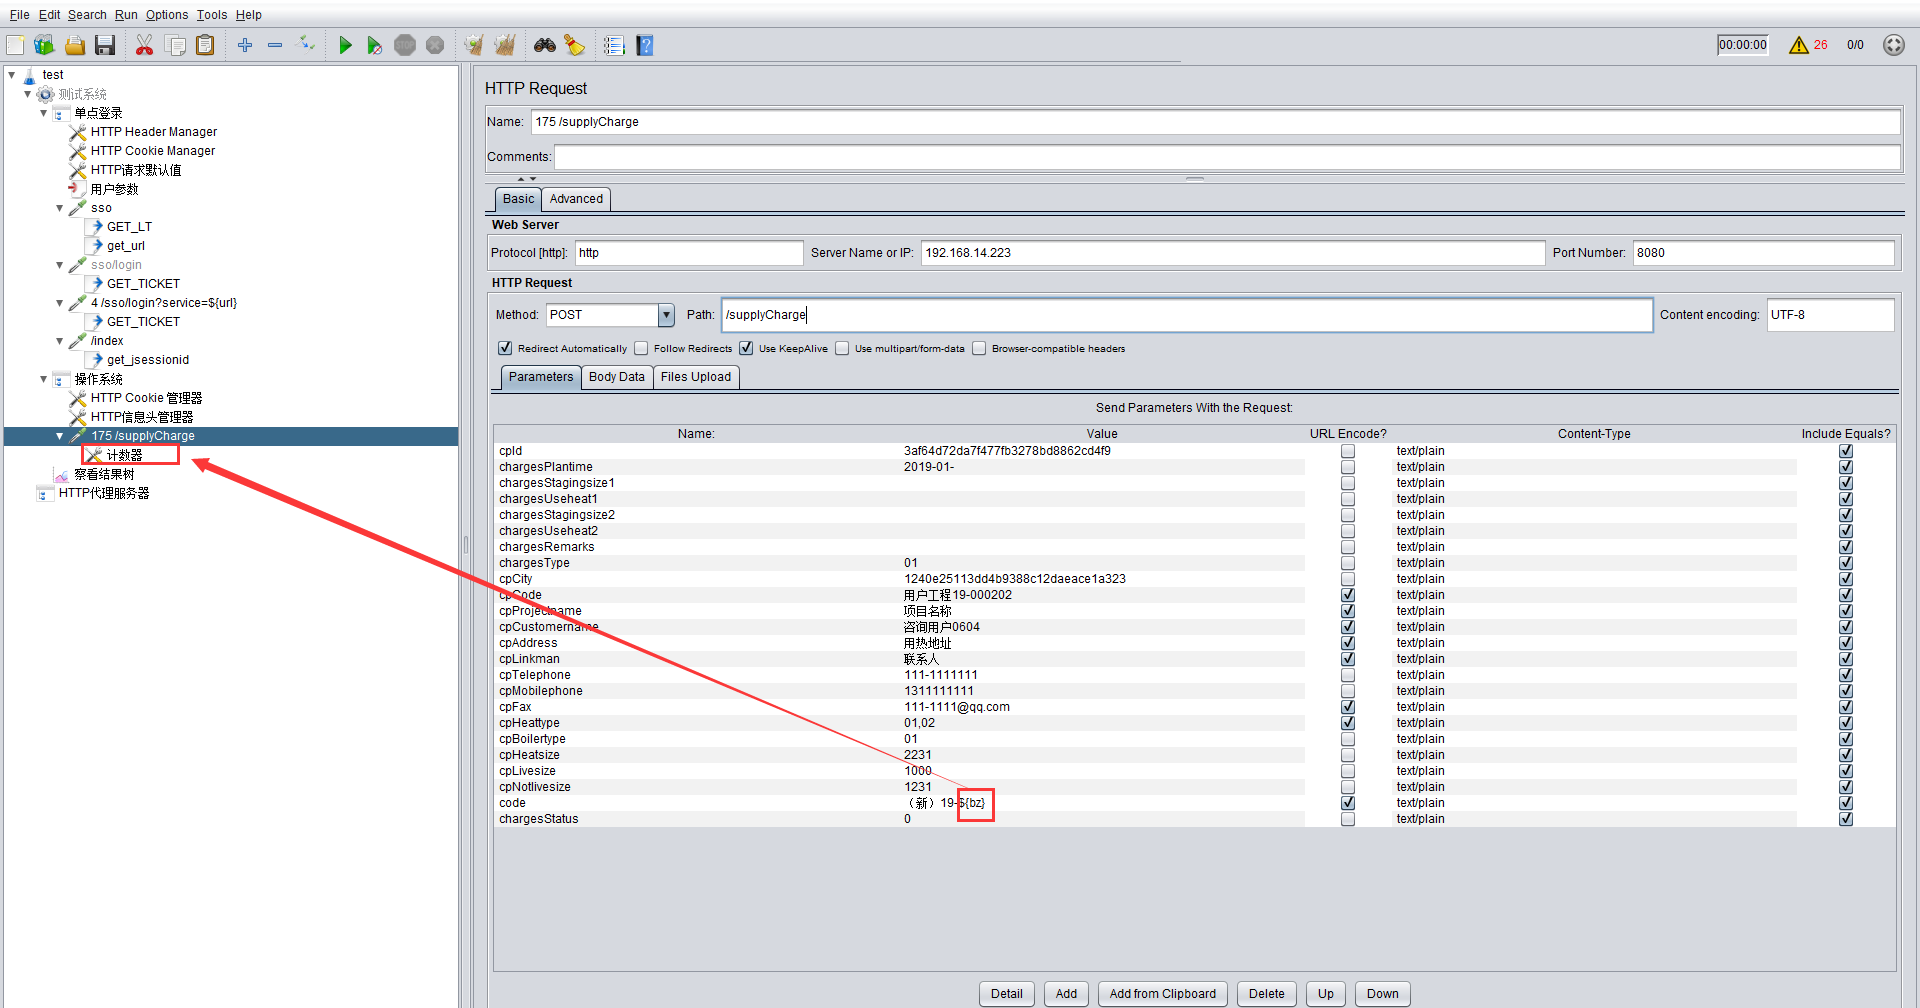Image resolution: width=1920 pixels, height=1008 pixels.
Task: Enable Browser-compatible headers checkbox
Action: (979, 348)
